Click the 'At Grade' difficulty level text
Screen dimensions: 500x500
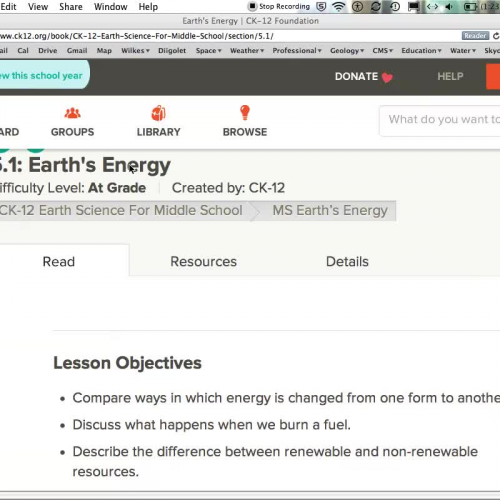click(x=117, y=188)
